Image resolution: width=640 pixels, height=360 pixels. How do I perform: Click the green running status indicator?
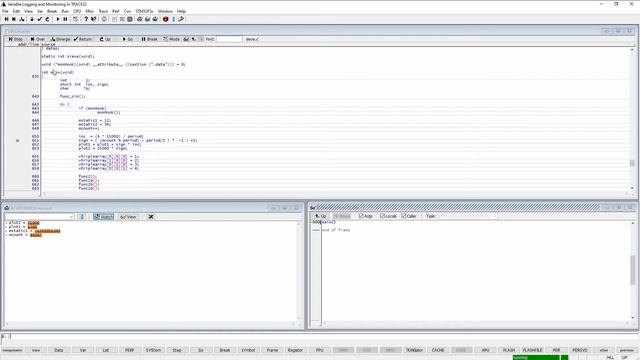[x=536, y=358]
